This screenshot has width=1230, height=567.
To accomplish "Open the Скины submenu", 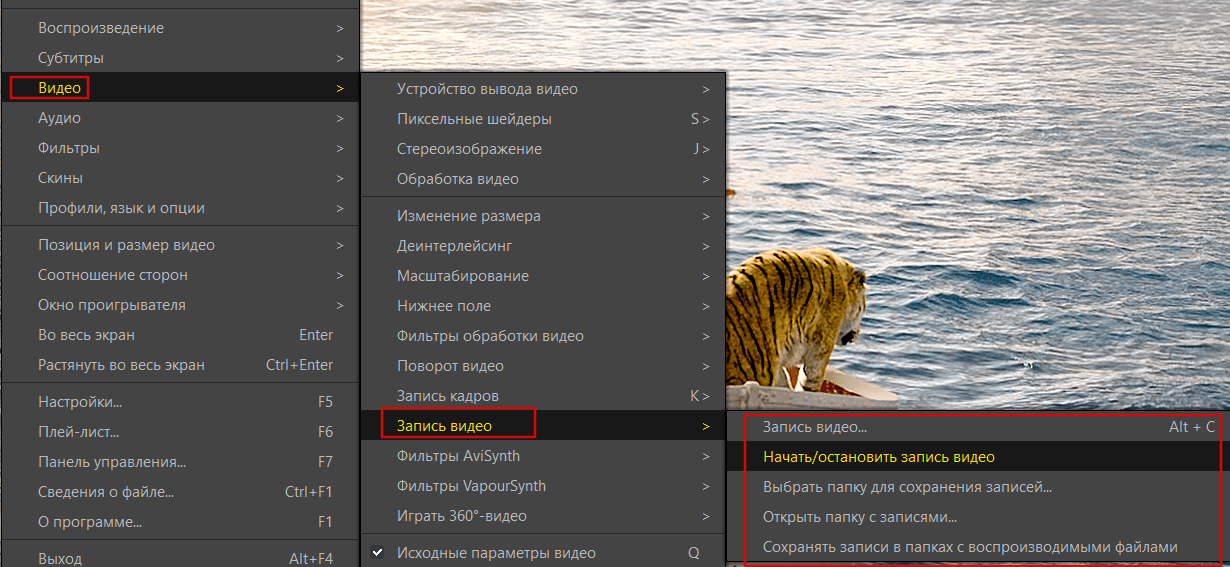I will pyautogui.click(x=60, y=178).
